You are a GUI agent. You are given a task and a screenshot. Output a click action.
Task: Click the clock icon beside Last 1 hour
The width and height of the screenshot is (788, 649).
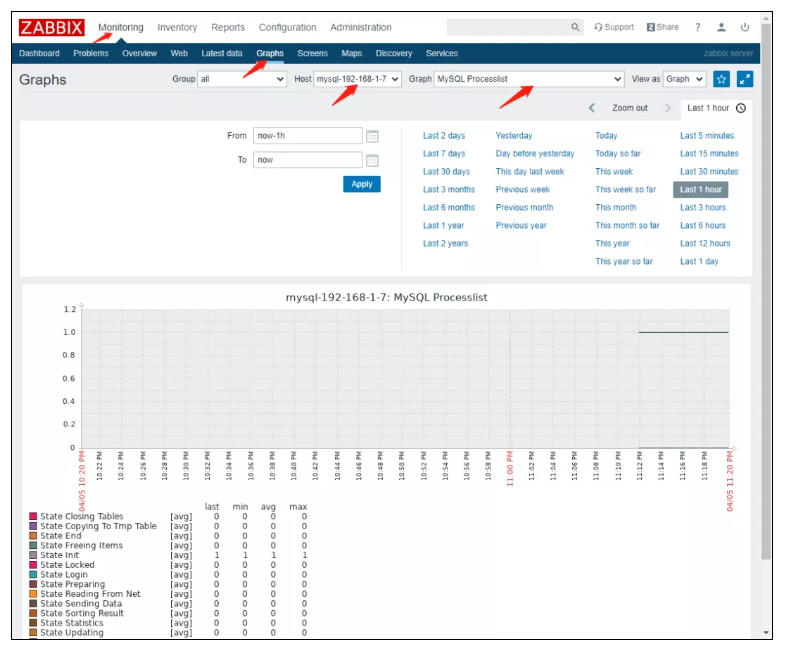741,108
